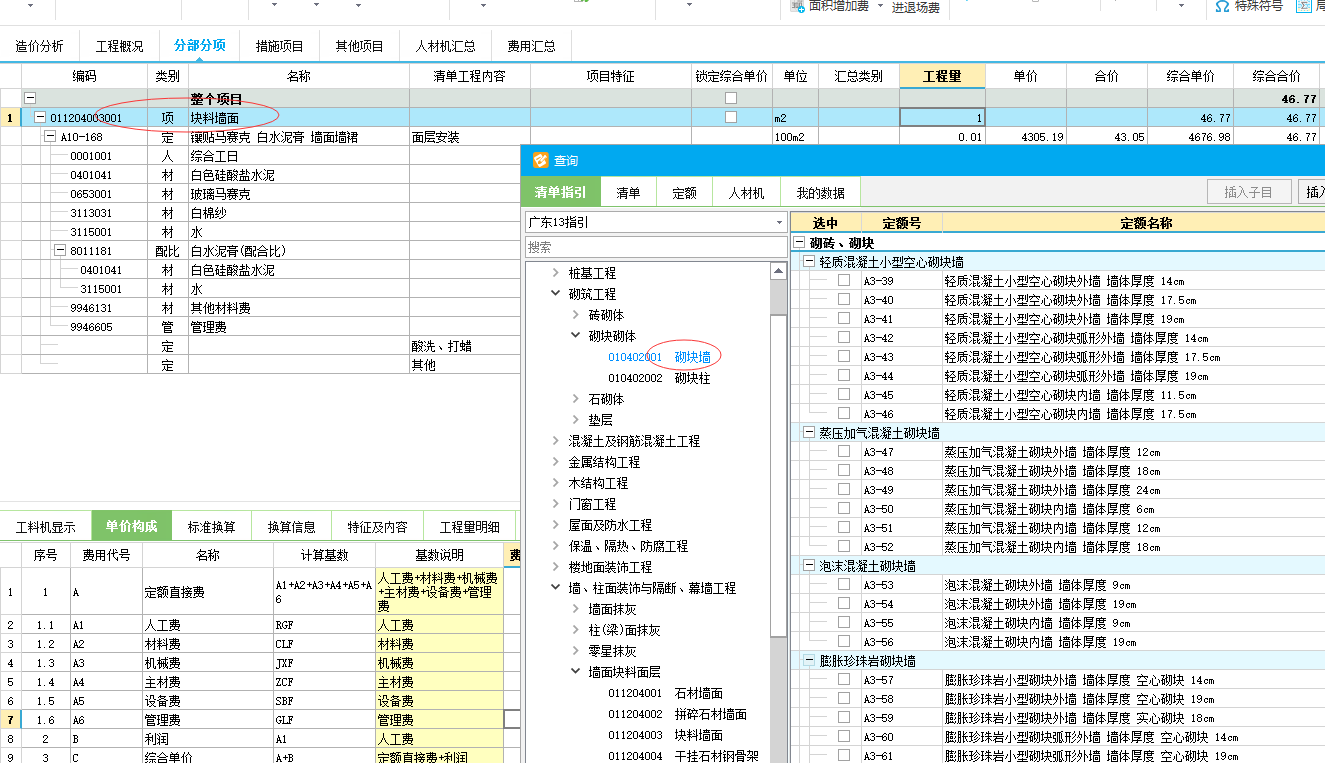The image size is (1325, 763).
Task: Switch to the 造价分析 tab
Action: 39,46
